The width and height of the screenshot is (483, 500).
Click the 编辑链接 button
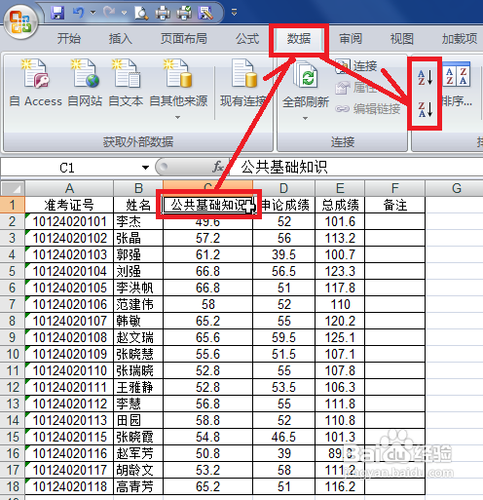coord(368,109)
